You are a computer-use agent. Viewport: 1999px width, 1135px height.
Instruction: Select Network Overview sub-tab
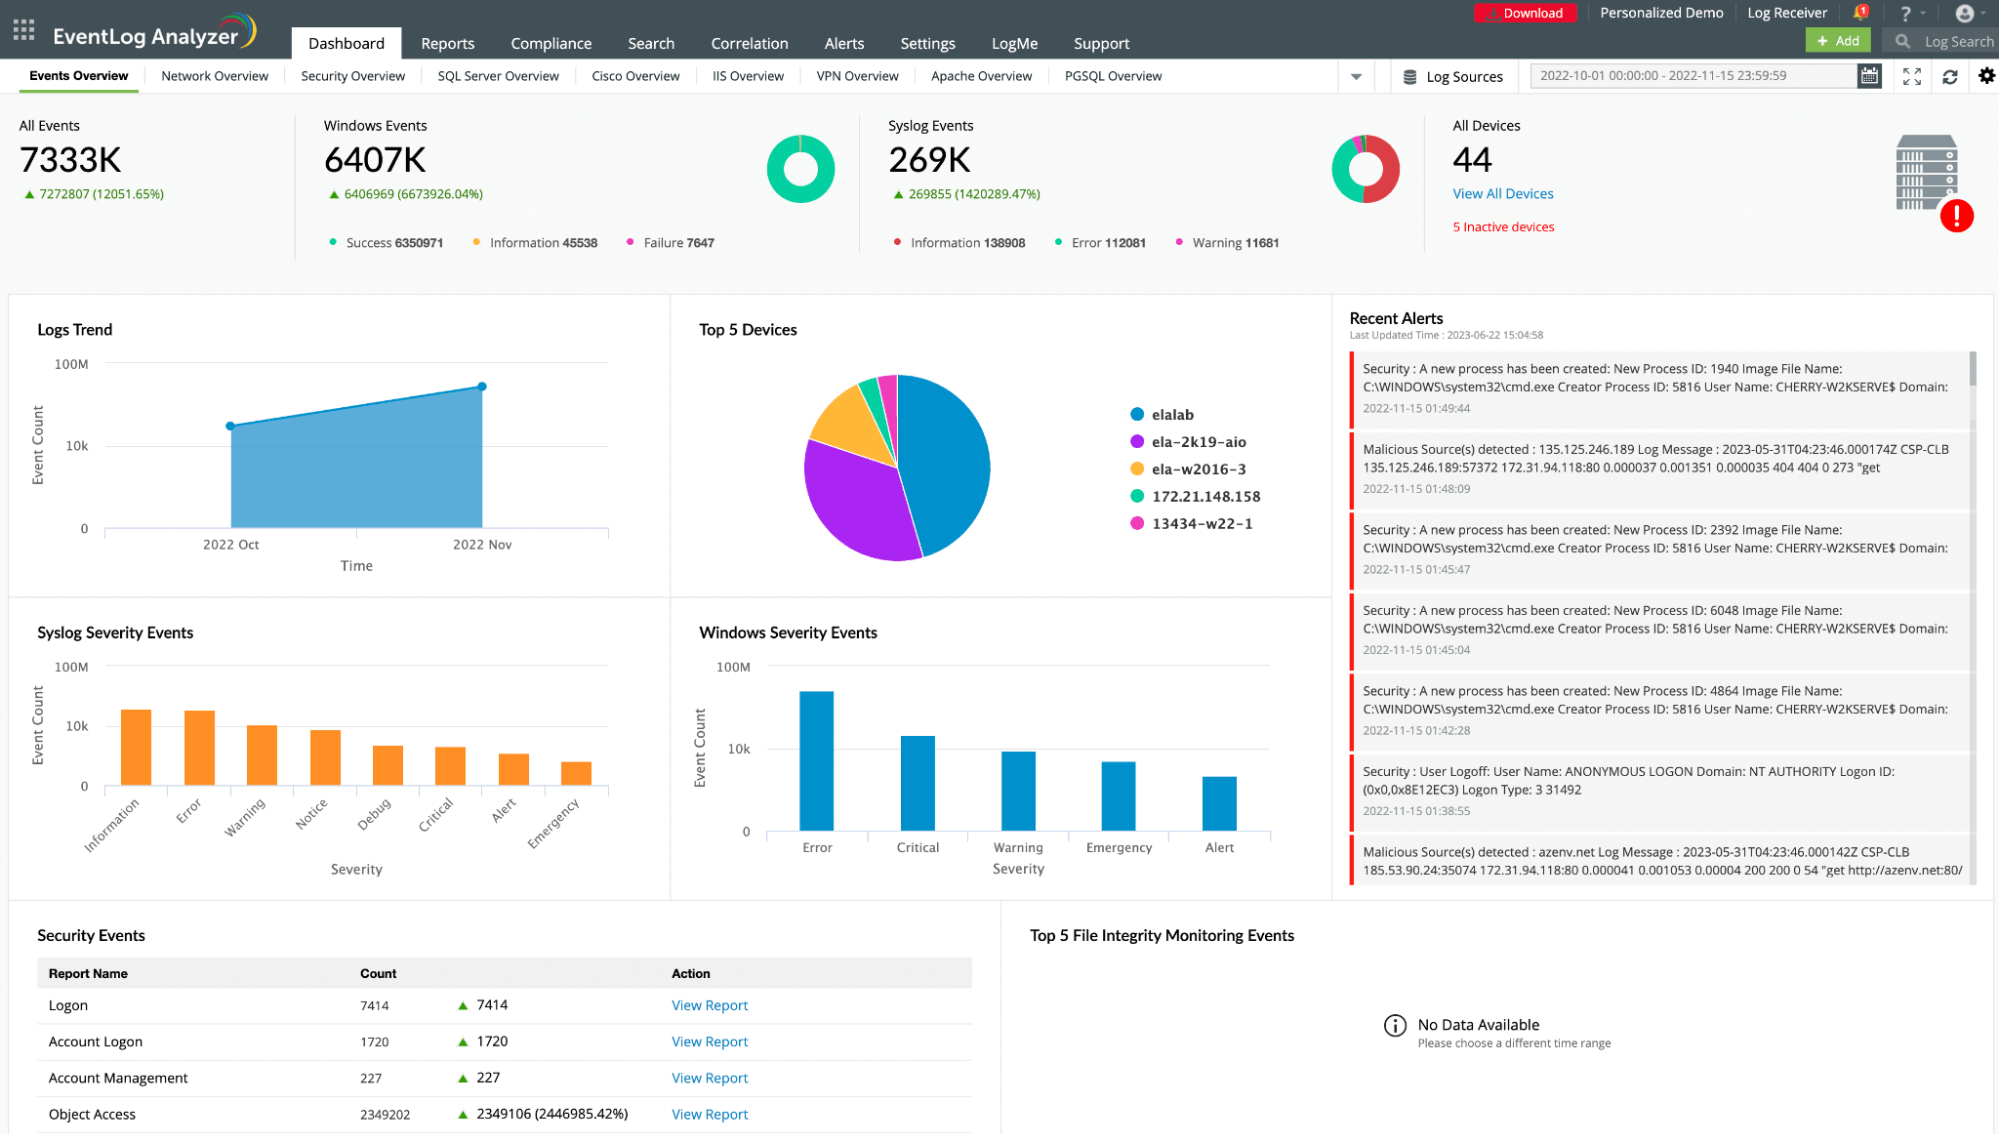pyautogui.click(x=214, y=76)
